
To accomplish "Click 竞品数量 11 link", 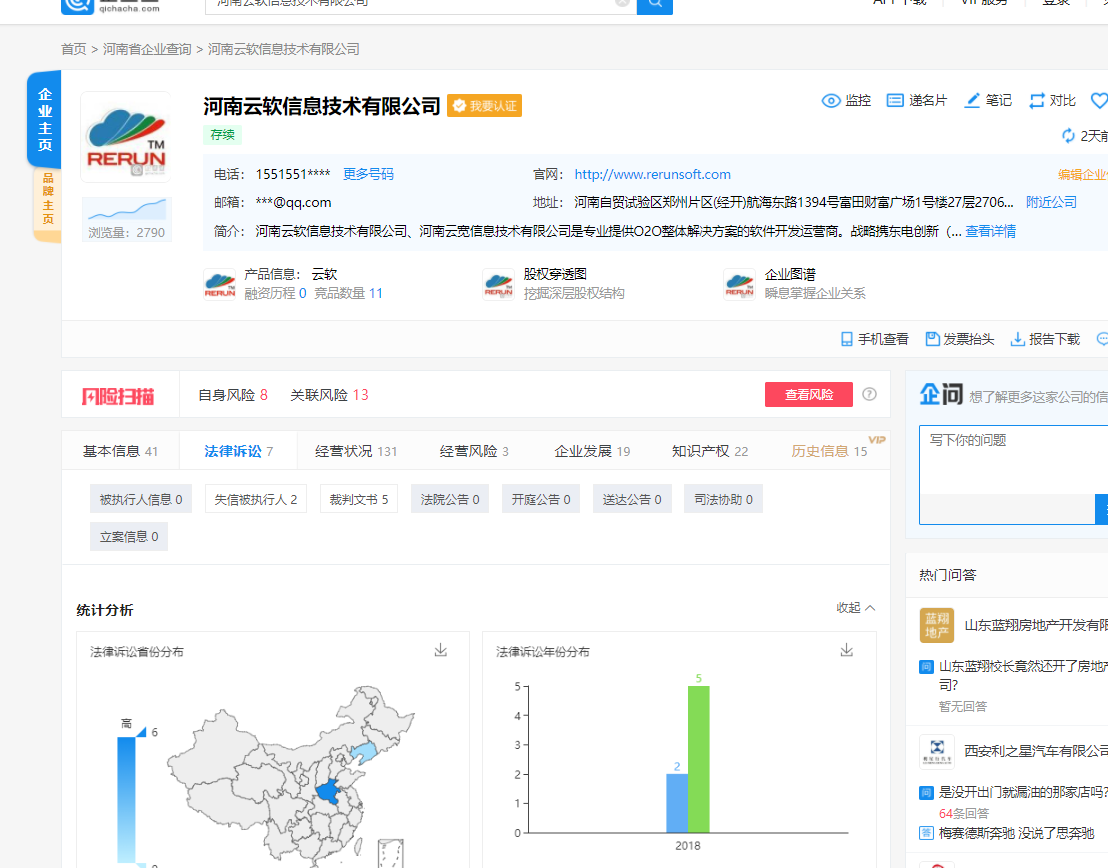I will pos(348,293).
